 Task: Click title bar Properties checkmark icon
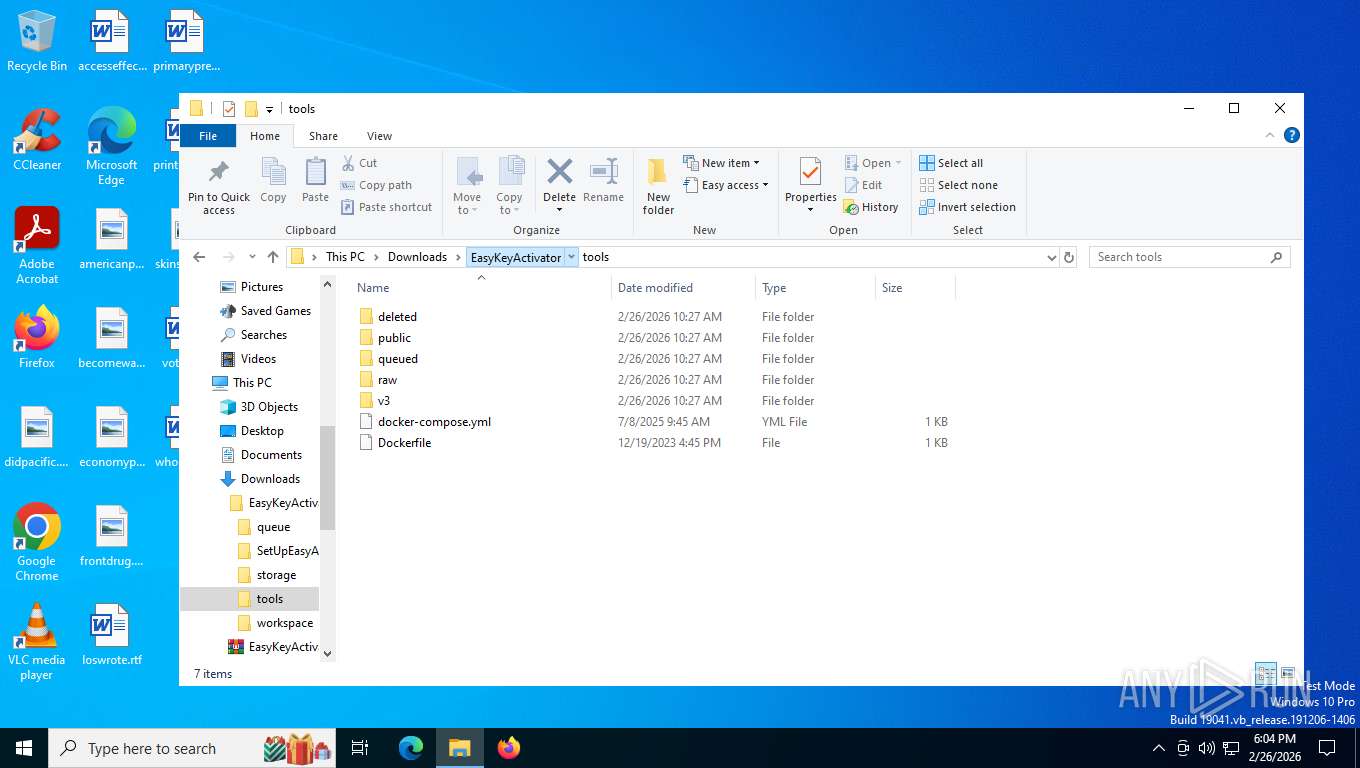click(x=229, y=109)
